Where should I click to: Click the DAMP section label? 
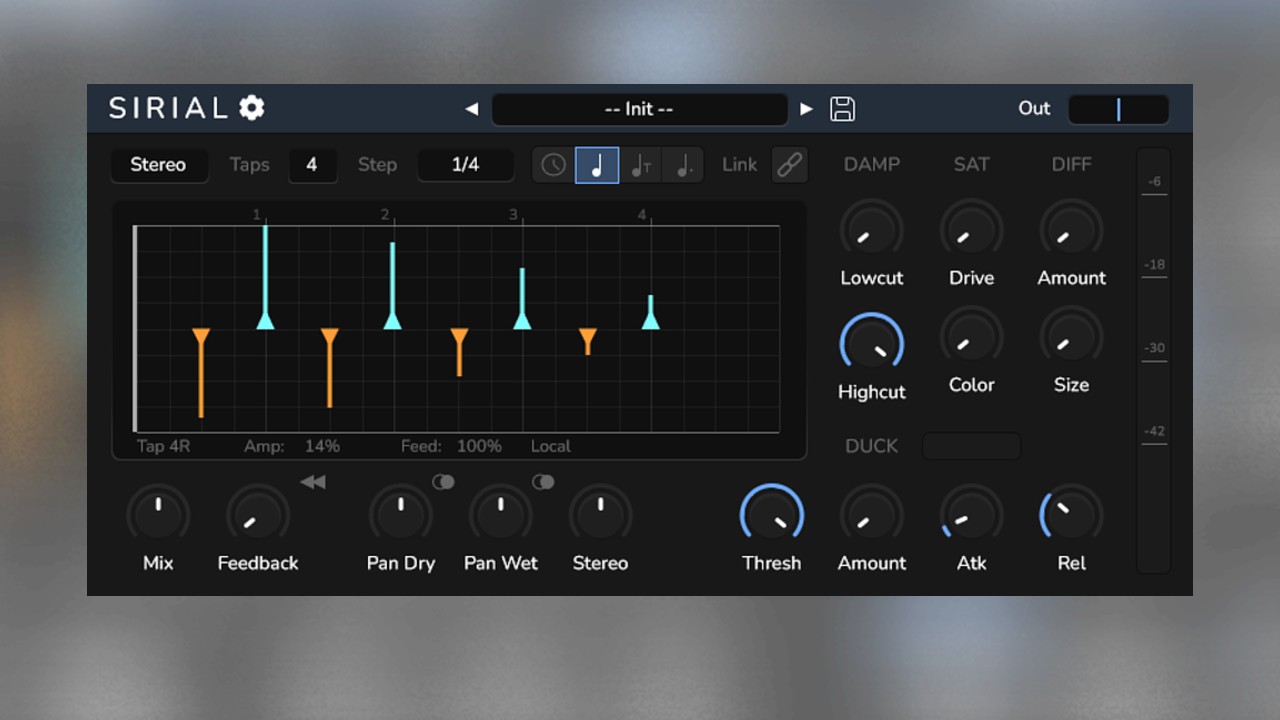coord(872,165)
